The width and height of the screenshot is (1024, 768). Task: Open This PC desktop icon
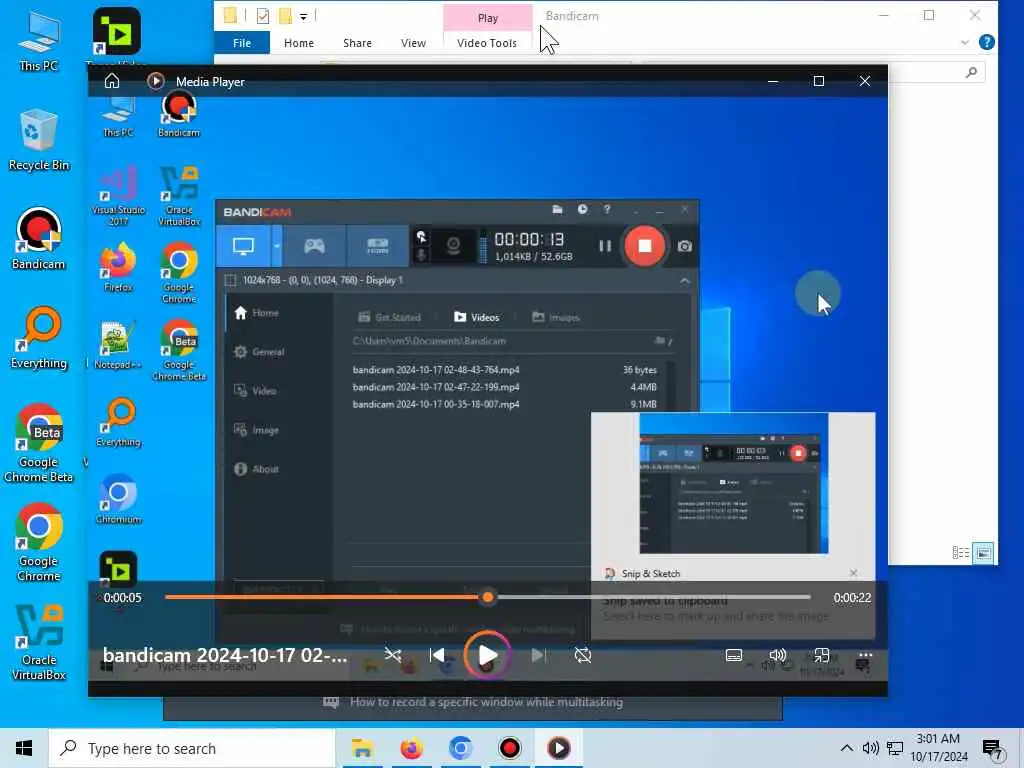point(39,40)
